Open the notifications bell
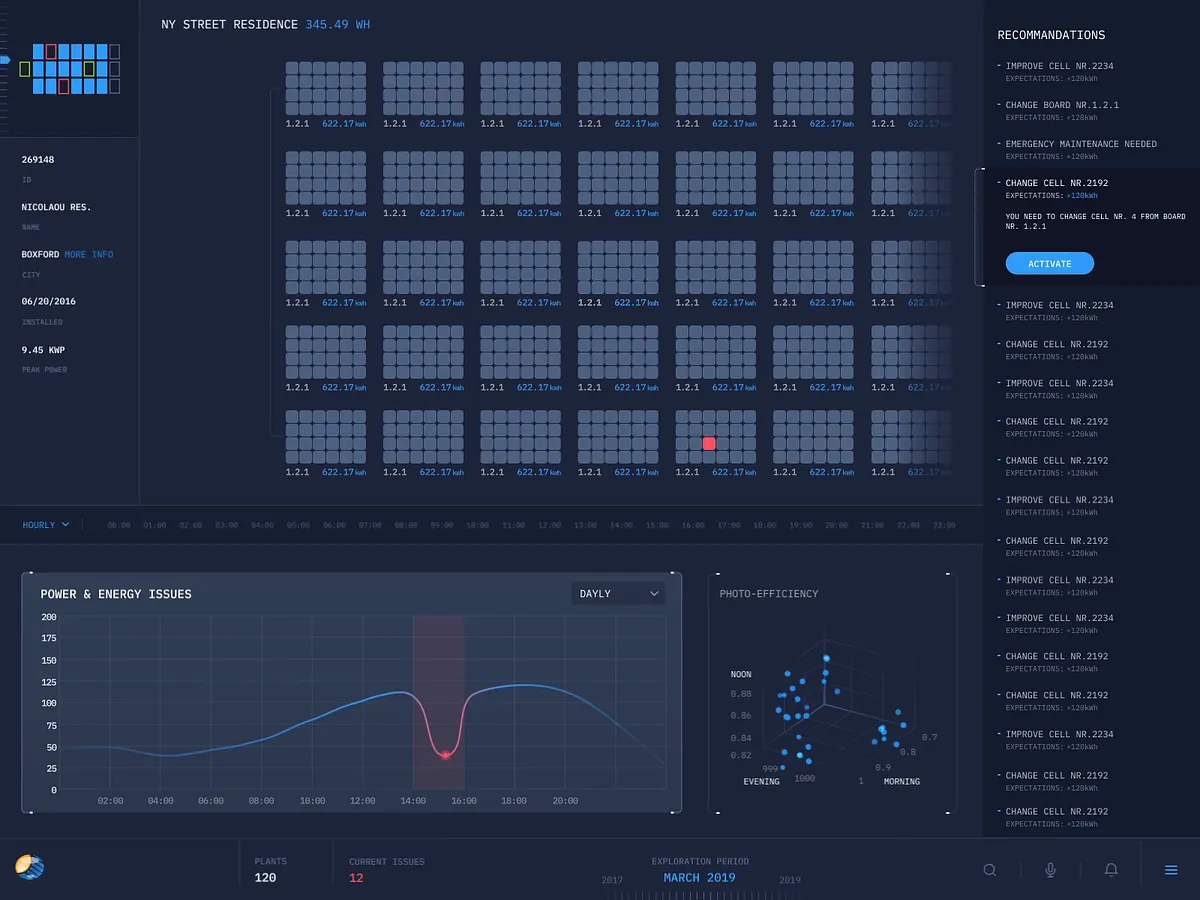The width and height of the screenshot is (1200, 900). tap(1110, 870)
